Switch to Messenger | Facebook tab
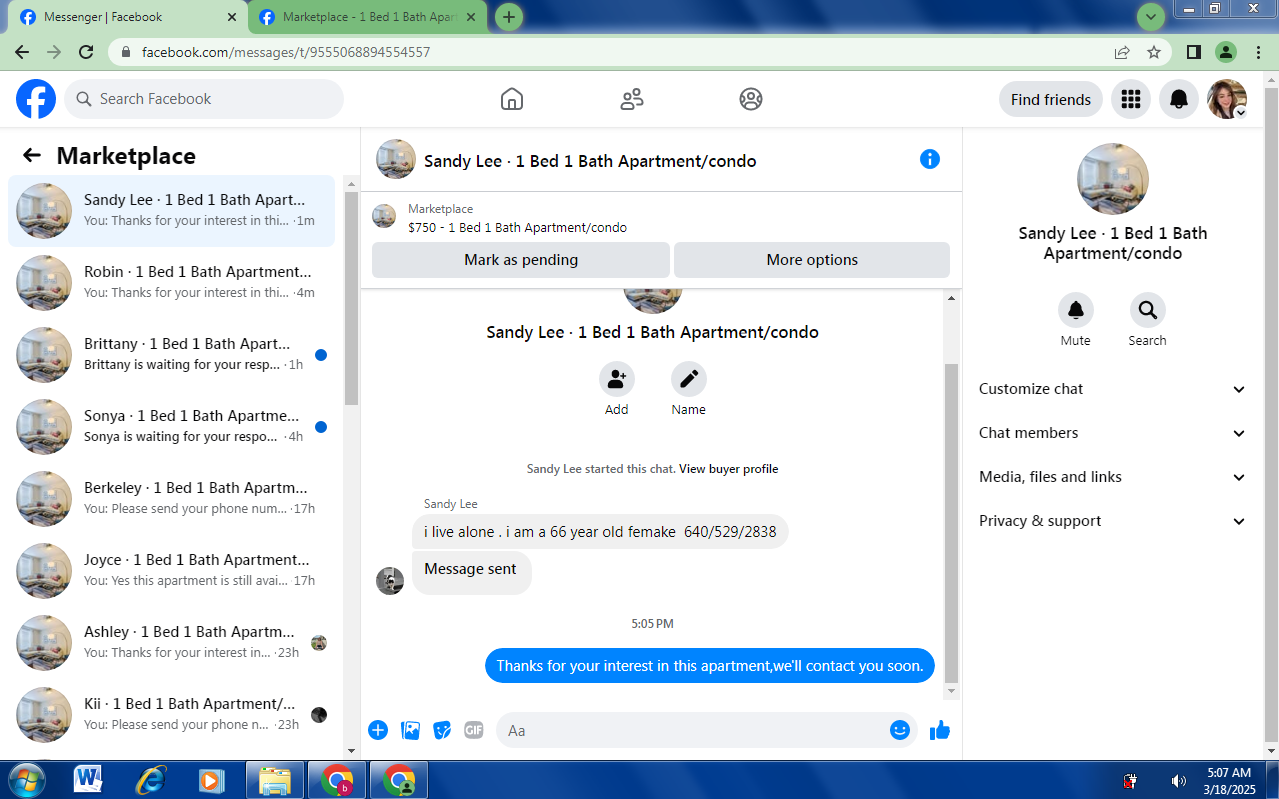The width and height of the screenshot is (1279, 799). [x=128, y=17]
